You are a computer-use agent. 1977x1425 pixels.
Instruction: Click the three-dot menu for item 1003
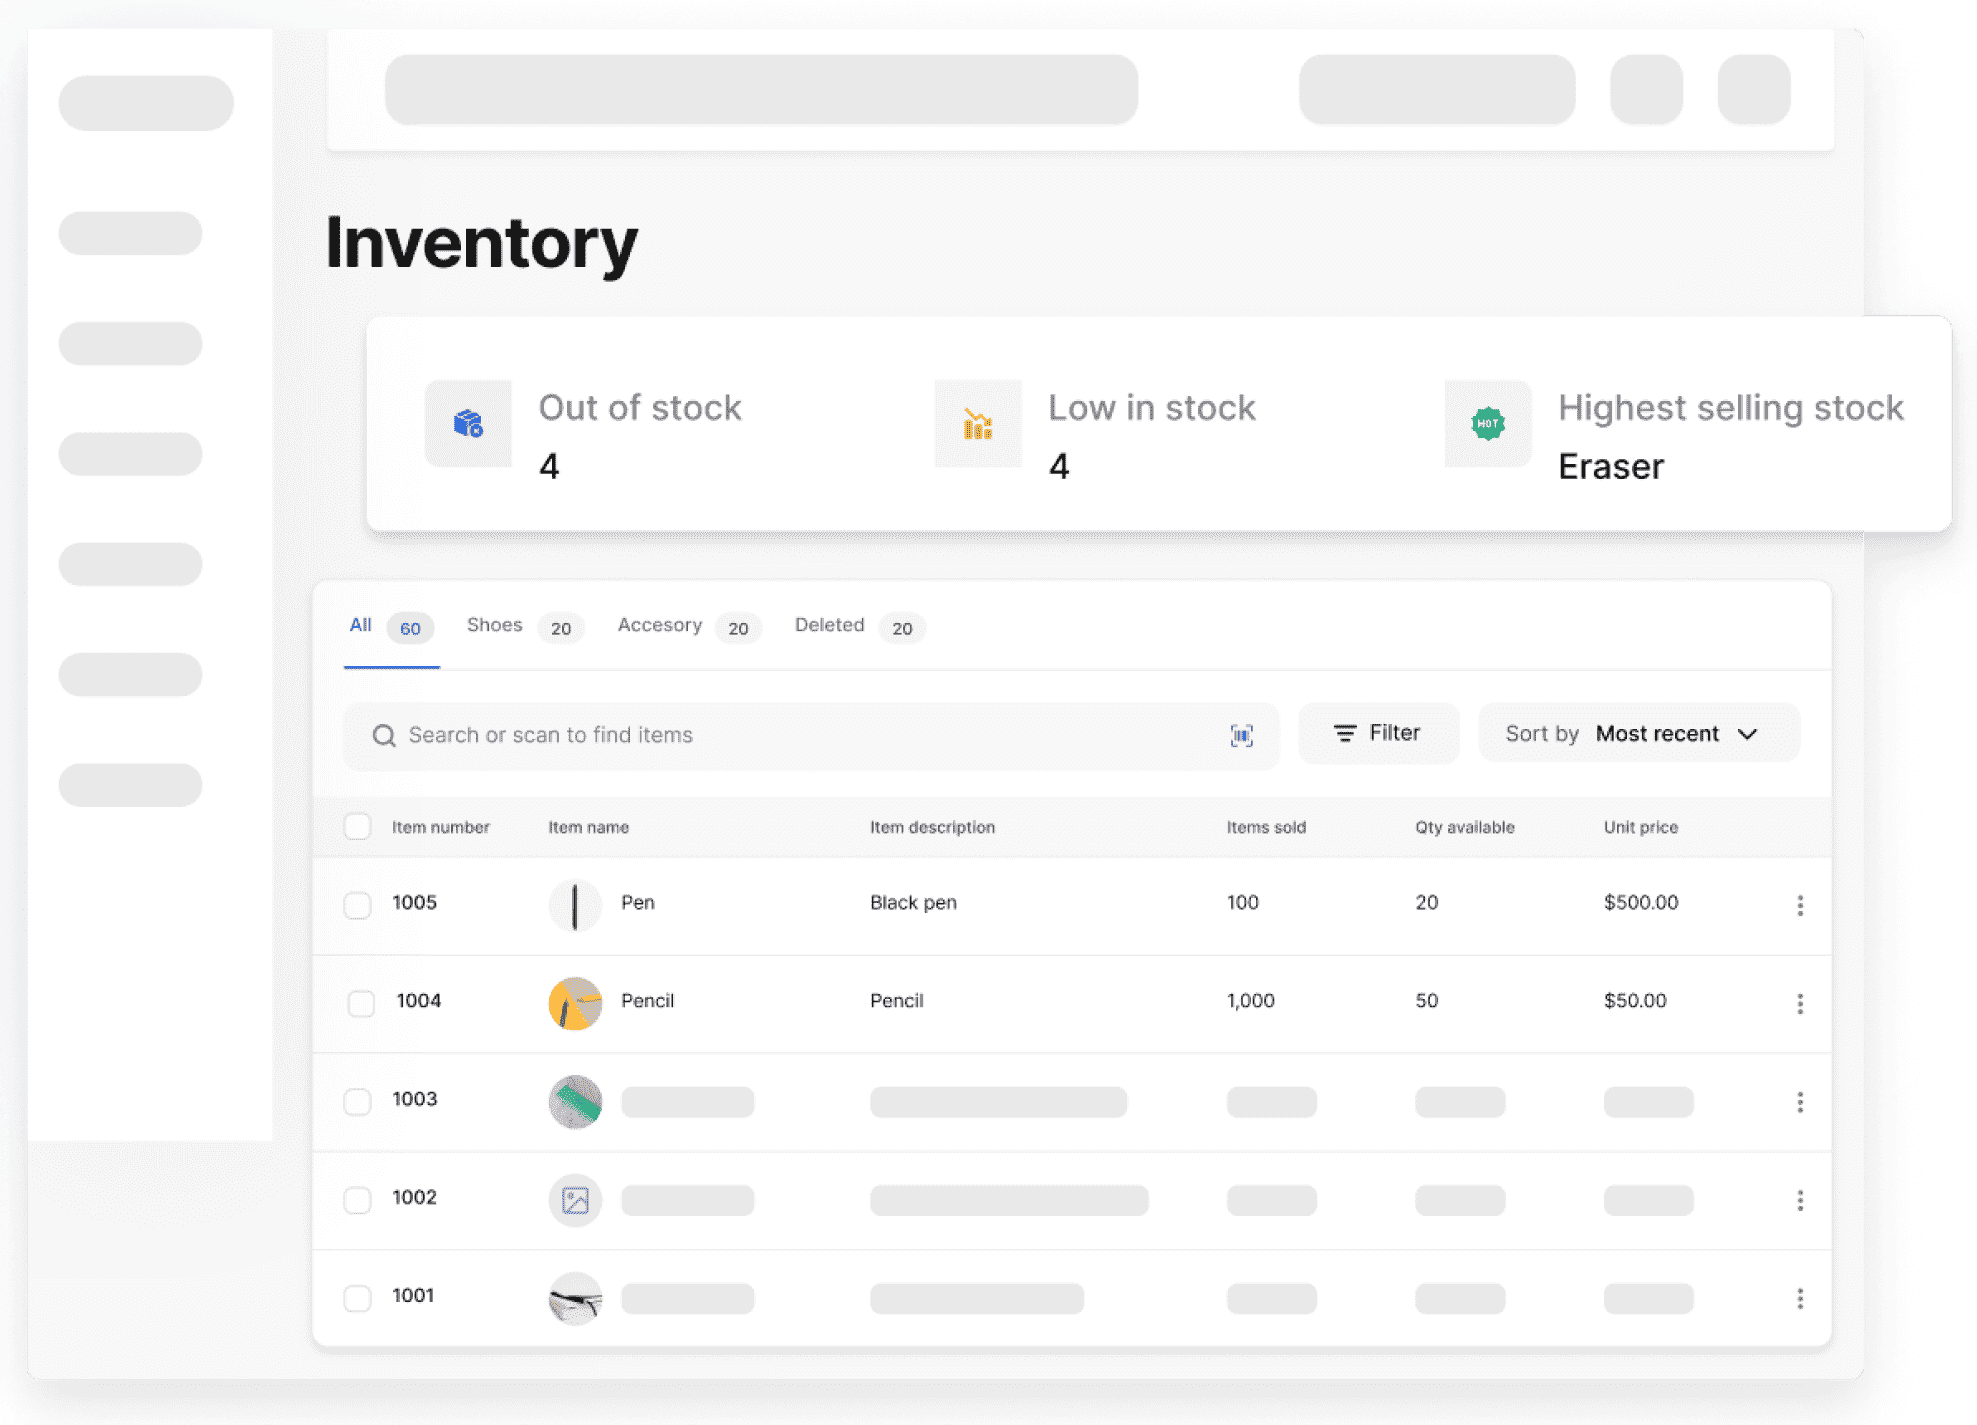point(1799,1099)
